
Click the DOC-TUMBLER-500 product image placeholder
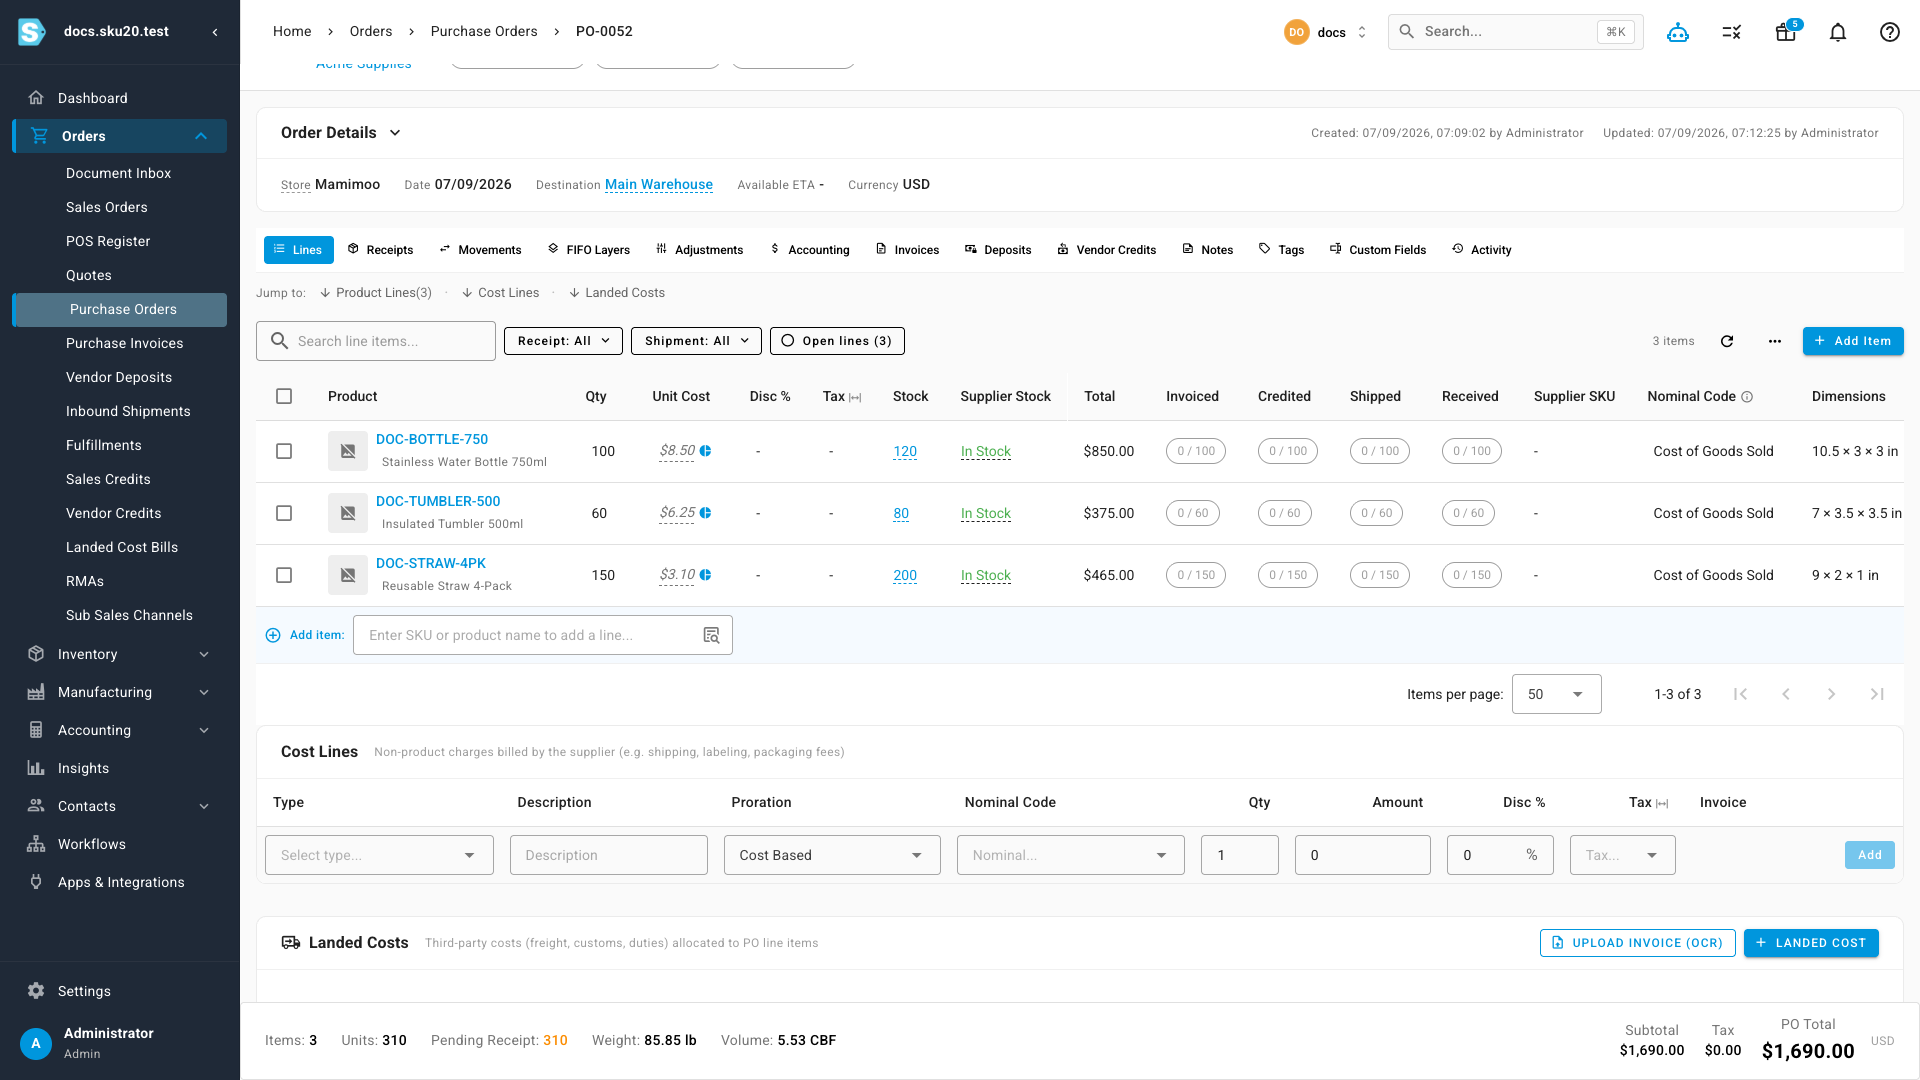348,513
